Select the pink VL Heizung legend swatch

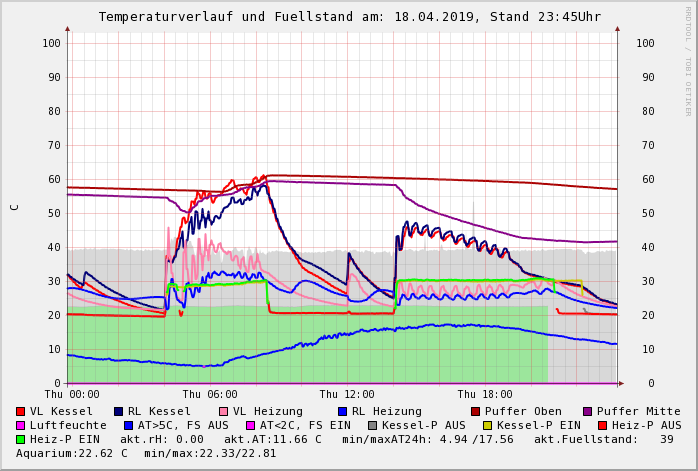[x=222, y=411]
